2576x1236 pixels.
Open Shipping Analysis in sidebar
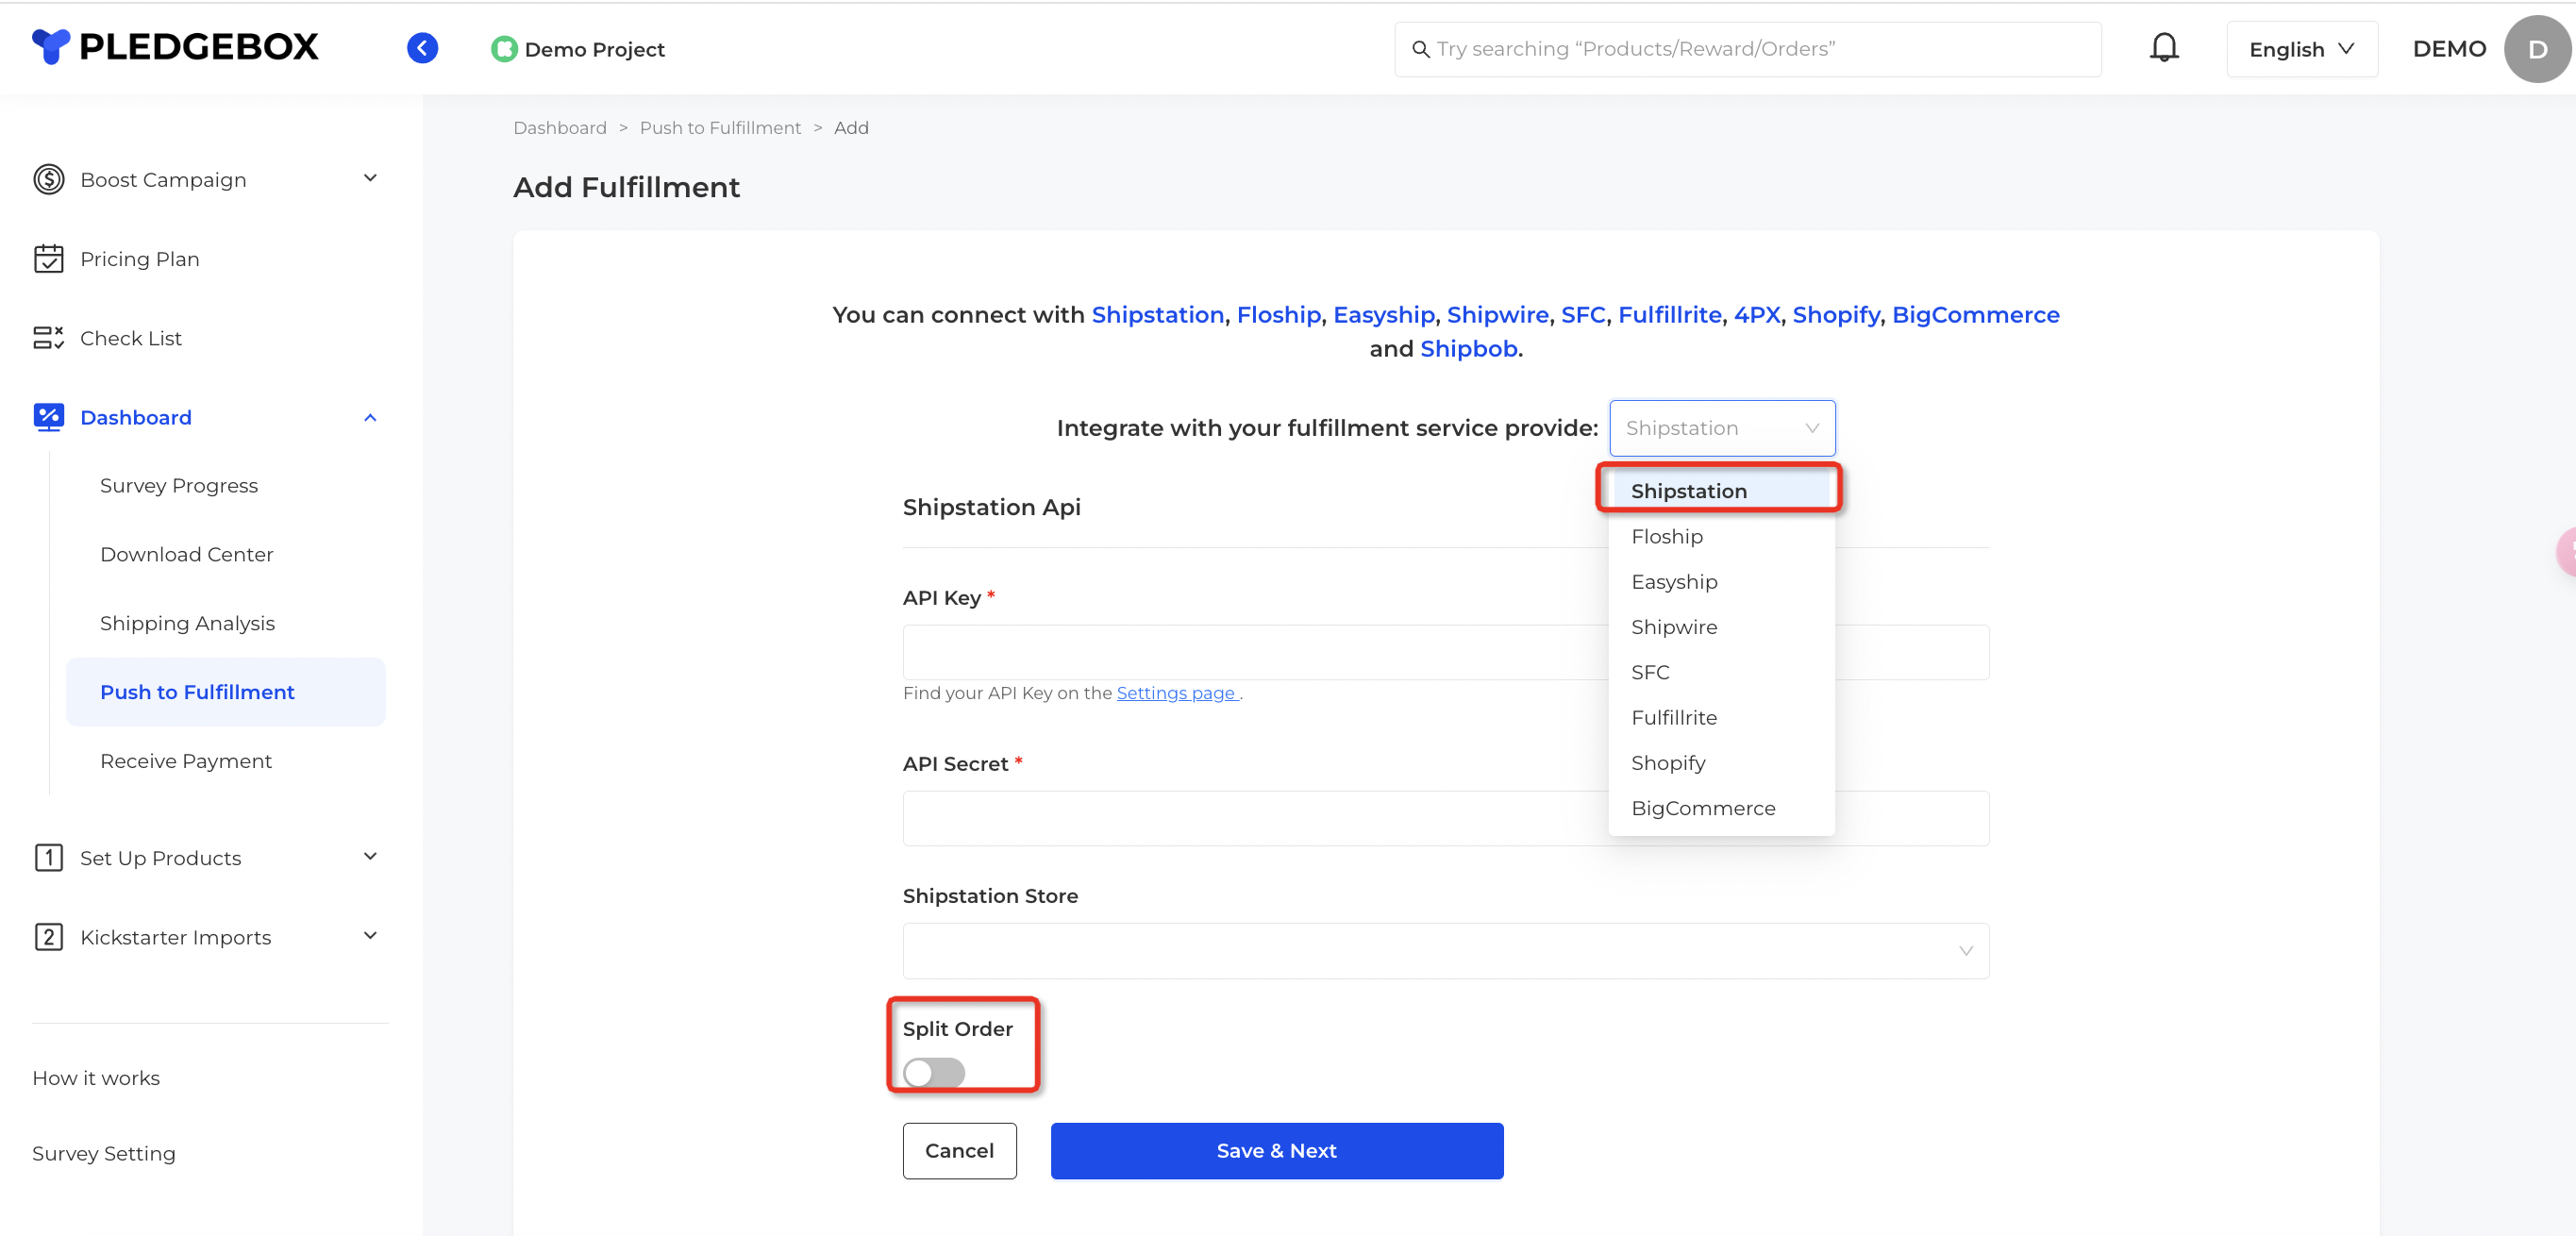[x=187, y=623]
